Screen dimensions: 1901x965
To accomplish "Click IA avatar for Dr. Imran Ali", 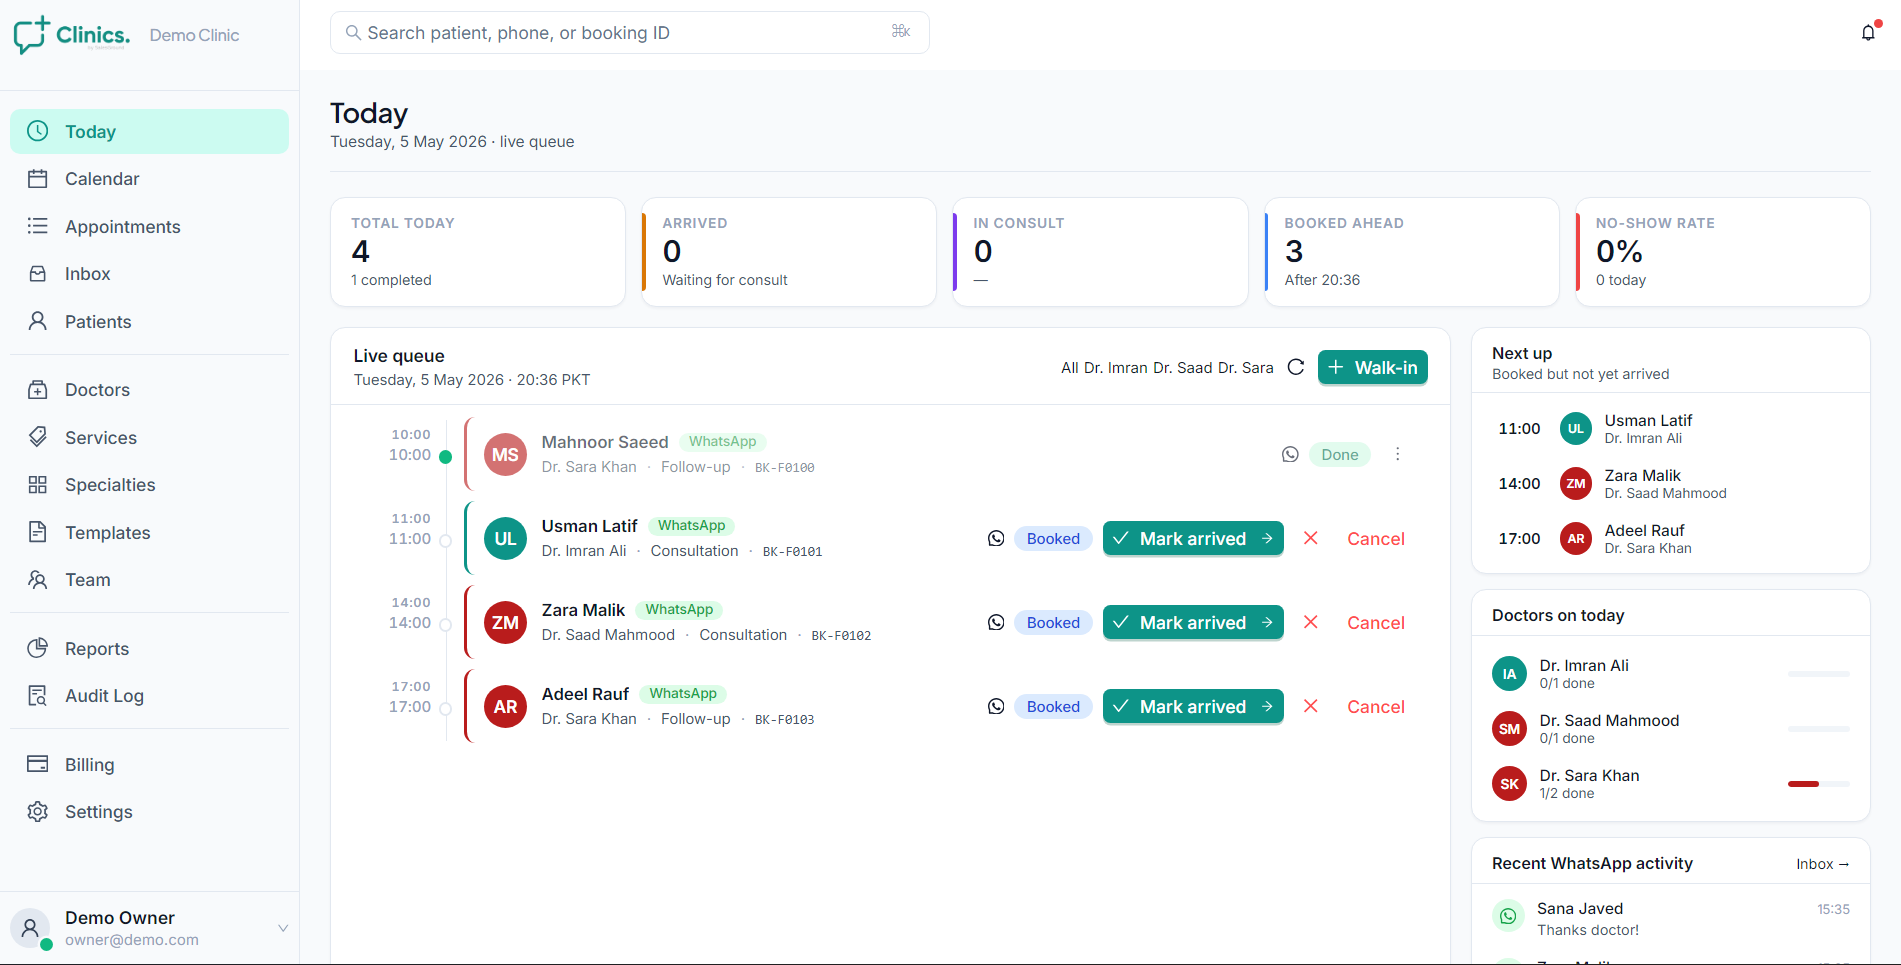I will pyautogui.click(x=1509, y=674).
